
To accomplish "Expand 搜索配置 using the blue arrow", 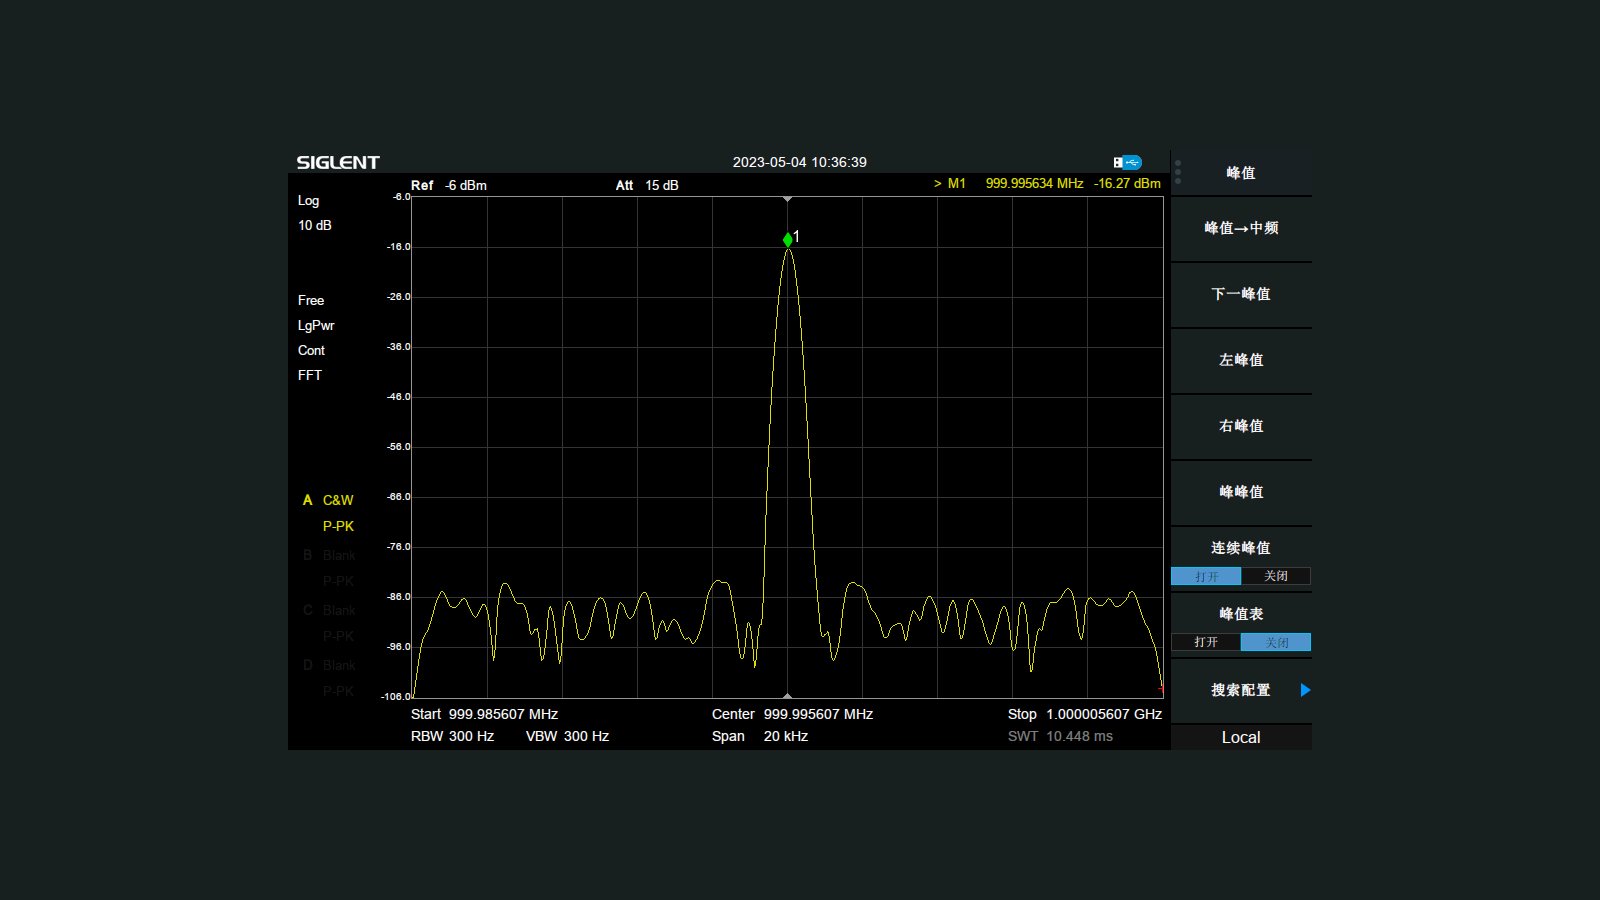I will tap(1305, 690).
